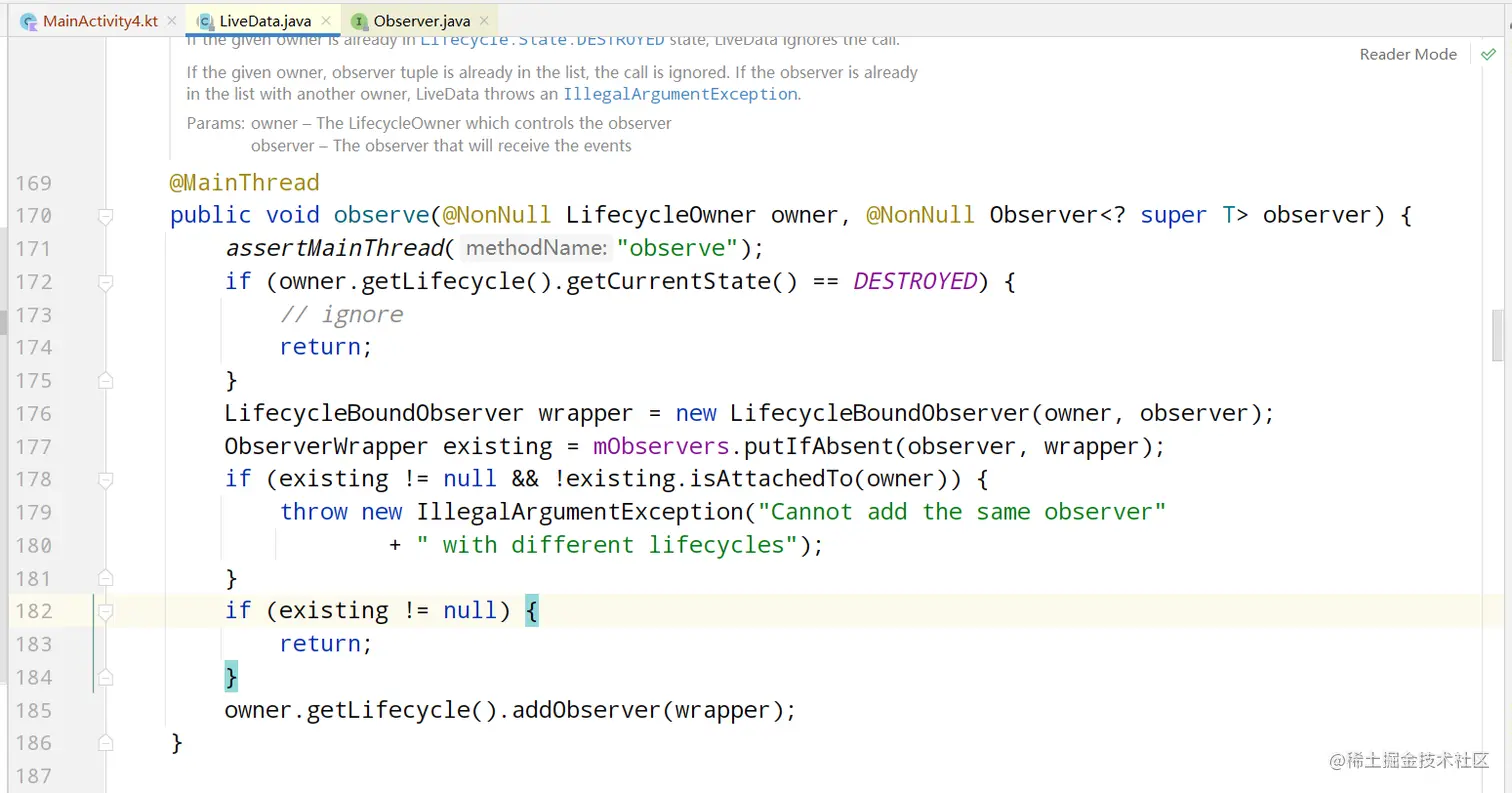Click the observe method name
The width and height of the screenshot is (1512, 793).
(x=381, y=215)
